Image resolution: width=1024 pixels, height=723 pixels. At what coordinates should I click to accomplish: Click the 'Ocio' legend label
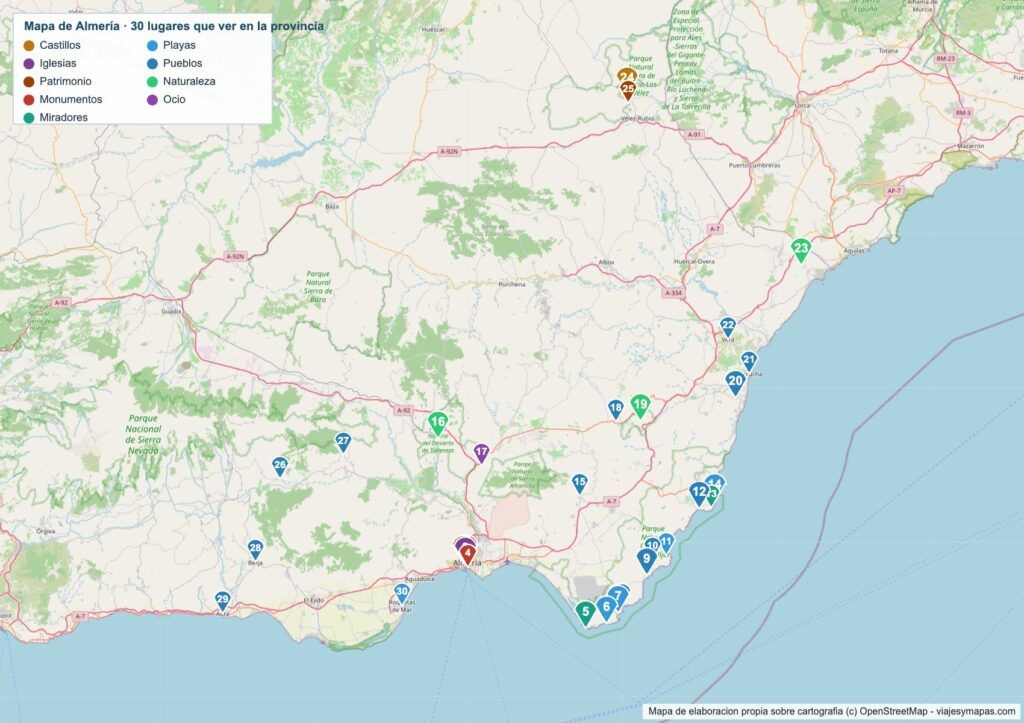click(x=174, y=99)
